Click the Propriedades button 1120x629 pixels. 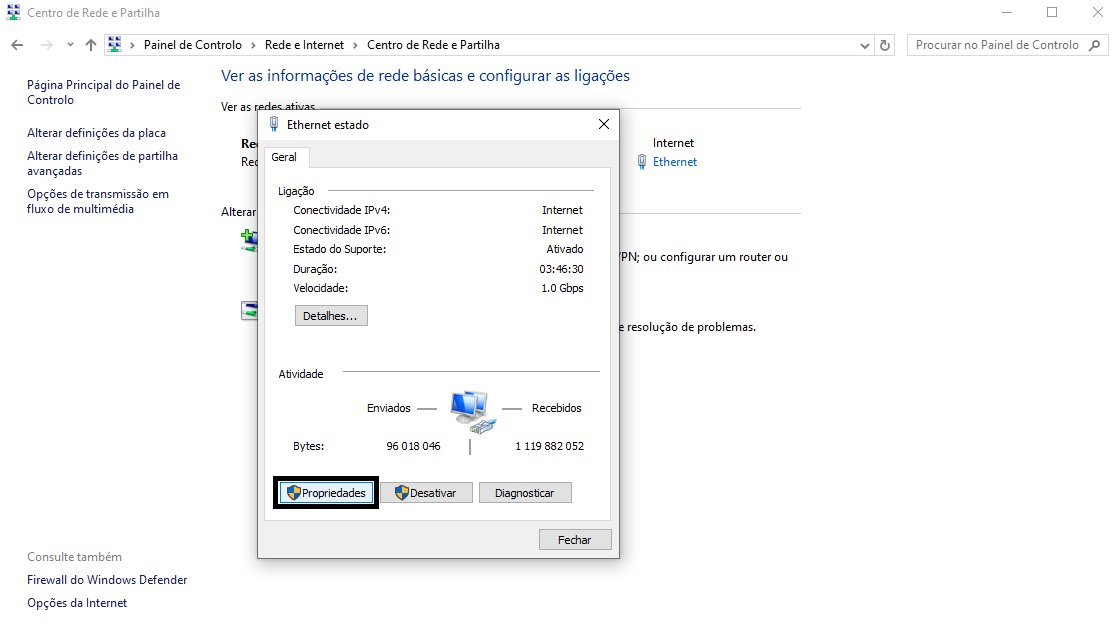(325, 493)
